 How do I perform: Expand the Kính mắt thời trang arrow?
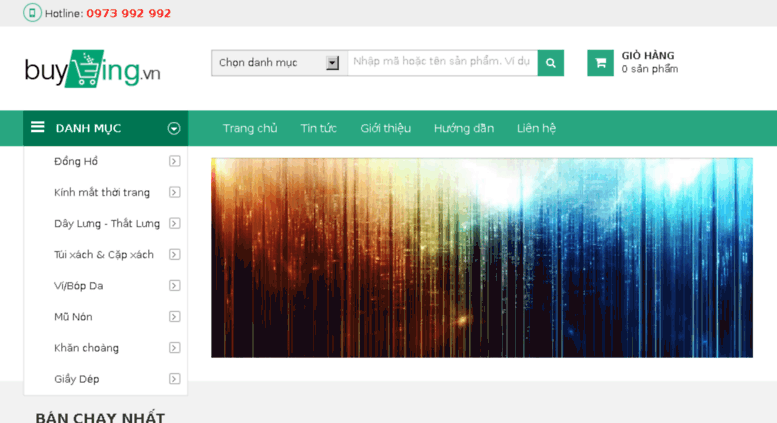tap(174, 192)
